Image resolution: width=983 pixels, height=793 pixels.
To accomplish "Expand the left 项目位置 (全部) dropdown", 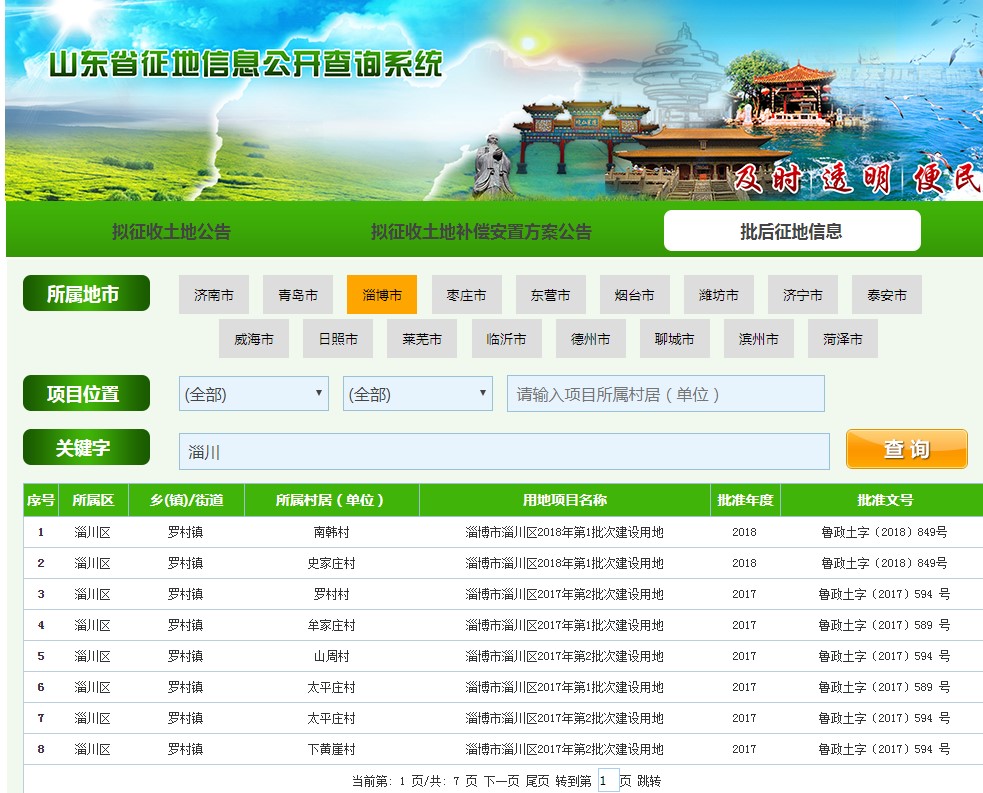I will click(x=254, y=394).
